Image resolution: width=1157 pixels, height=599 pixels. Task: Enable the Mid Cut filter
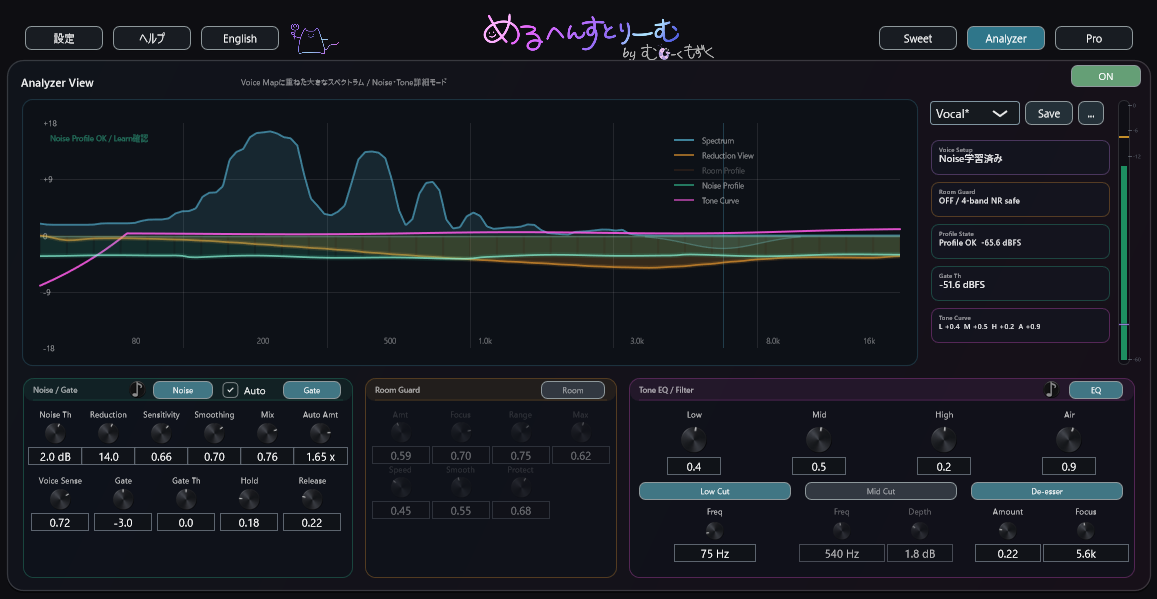click(x=880, y=491)
